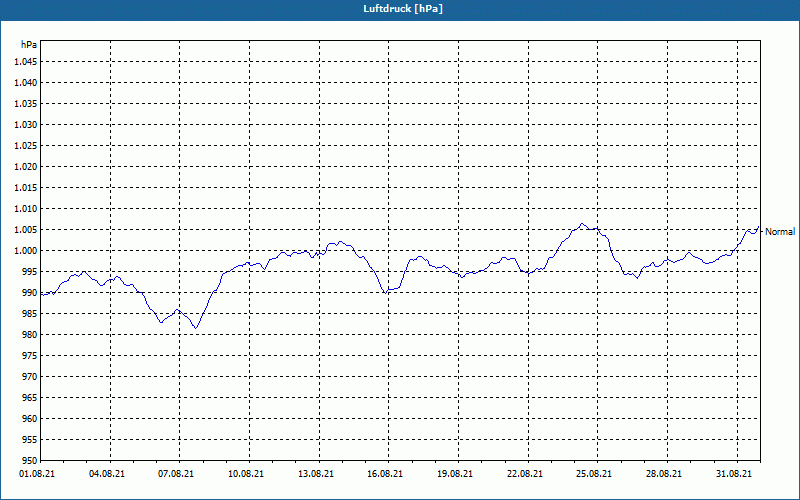Select the 1.035 y-axis value

tap(24, 104)
